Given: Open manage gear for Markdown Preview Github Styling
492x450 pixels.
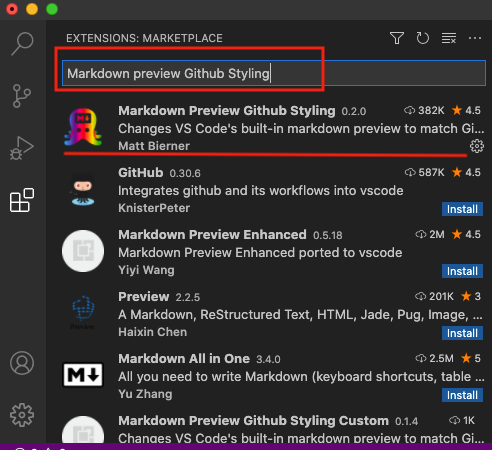Looking at the screenshot, I should (x=477, y=146).
